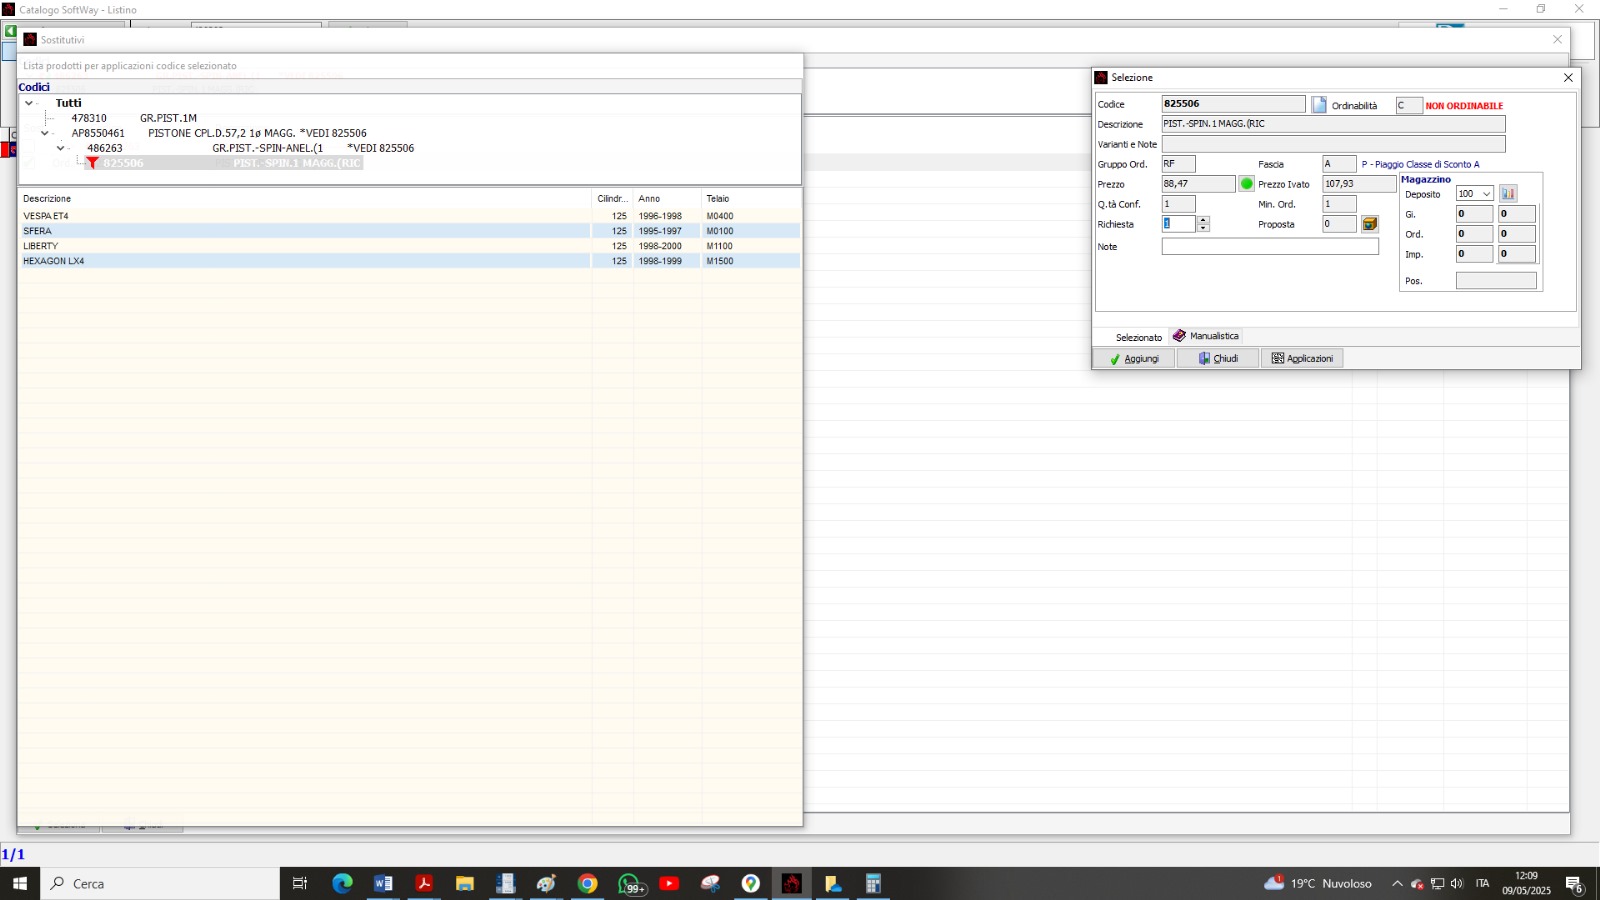Click the Applicazioni button

(x=1302, y=359)
